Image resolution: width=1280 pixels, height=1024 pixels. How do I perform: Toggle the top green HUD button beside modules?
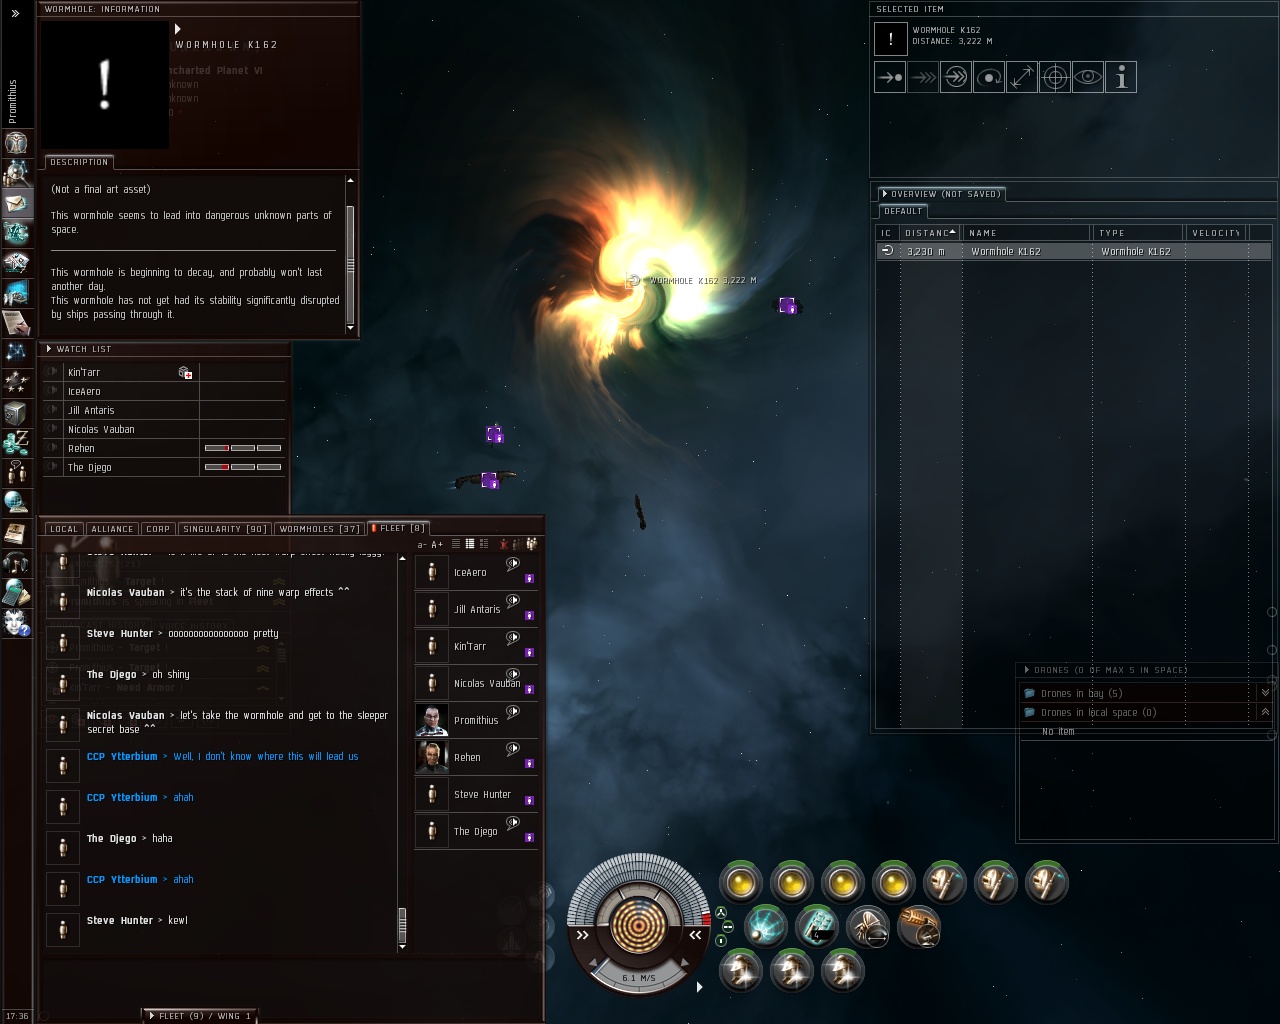tap(721, 913)
